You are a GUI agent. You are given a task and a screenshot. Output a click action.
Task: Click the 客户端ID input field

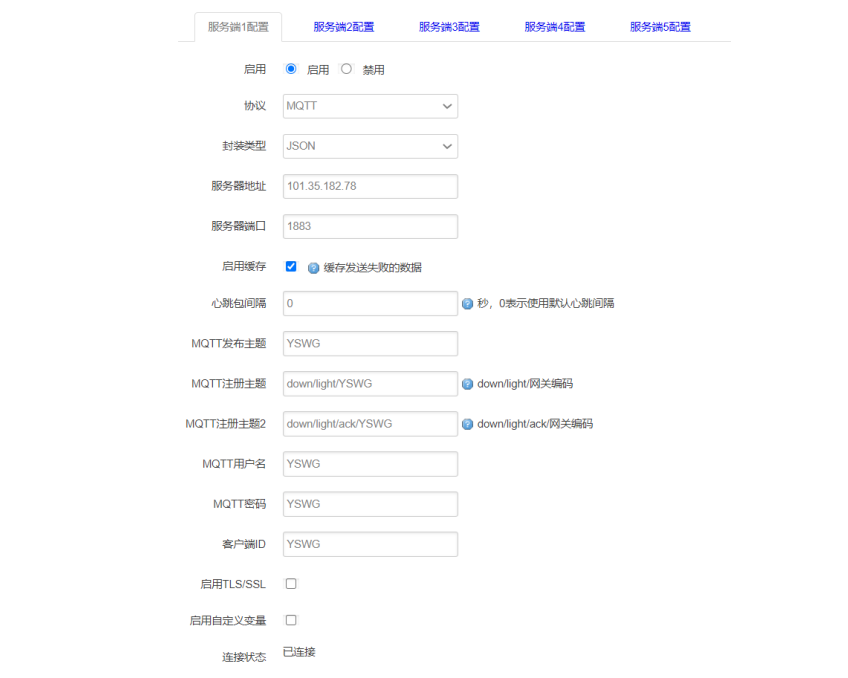[369, 543]
